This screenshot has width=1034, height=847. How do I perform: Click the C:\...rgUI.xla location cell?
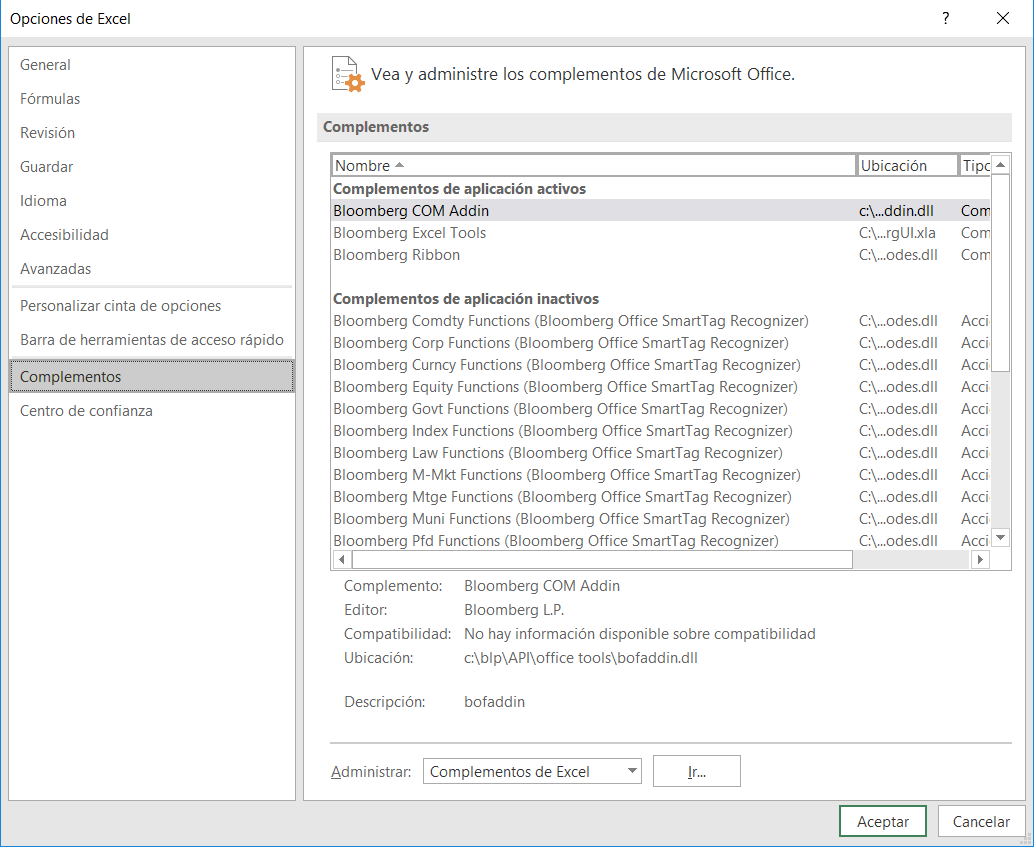click(897, 233)
